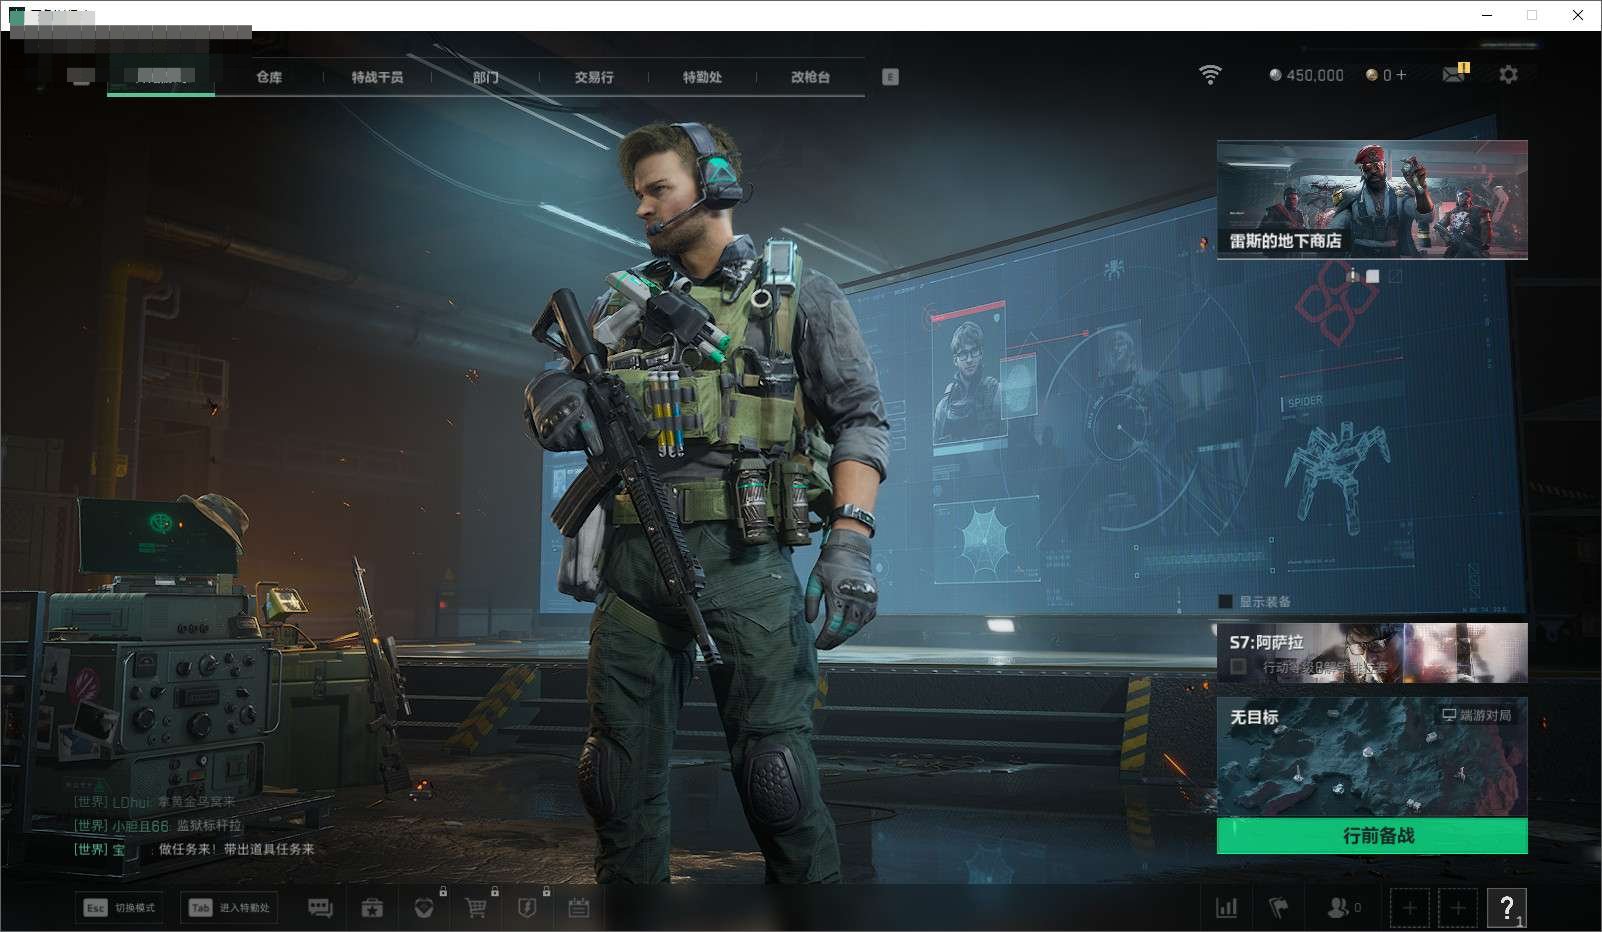Add premium currency with 0 + button
This screenshot has height=932, width=1602.
pos(1386,75)
